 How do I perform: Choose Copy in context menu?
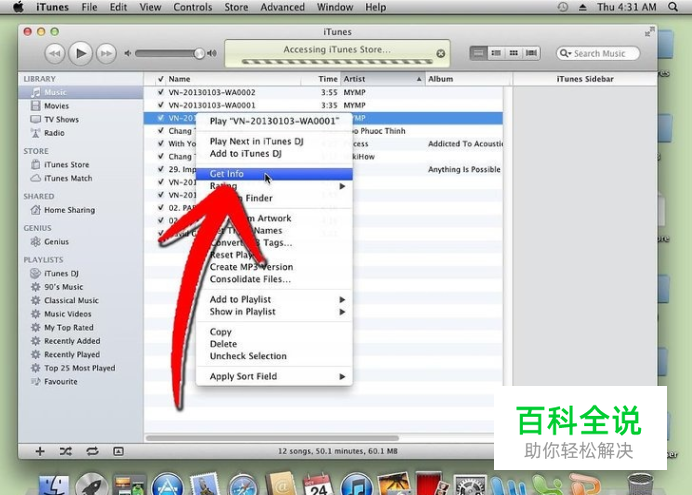(274, 332)
